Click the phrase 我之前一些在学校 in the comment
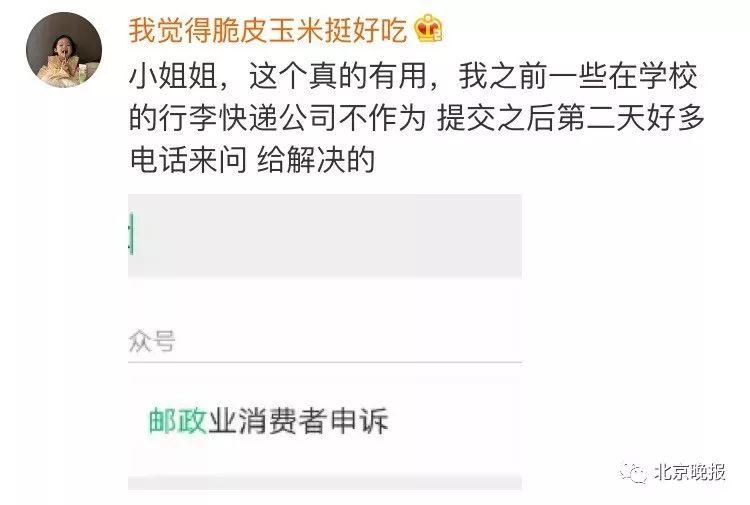 pyautogui.click(x=578, y=77)
